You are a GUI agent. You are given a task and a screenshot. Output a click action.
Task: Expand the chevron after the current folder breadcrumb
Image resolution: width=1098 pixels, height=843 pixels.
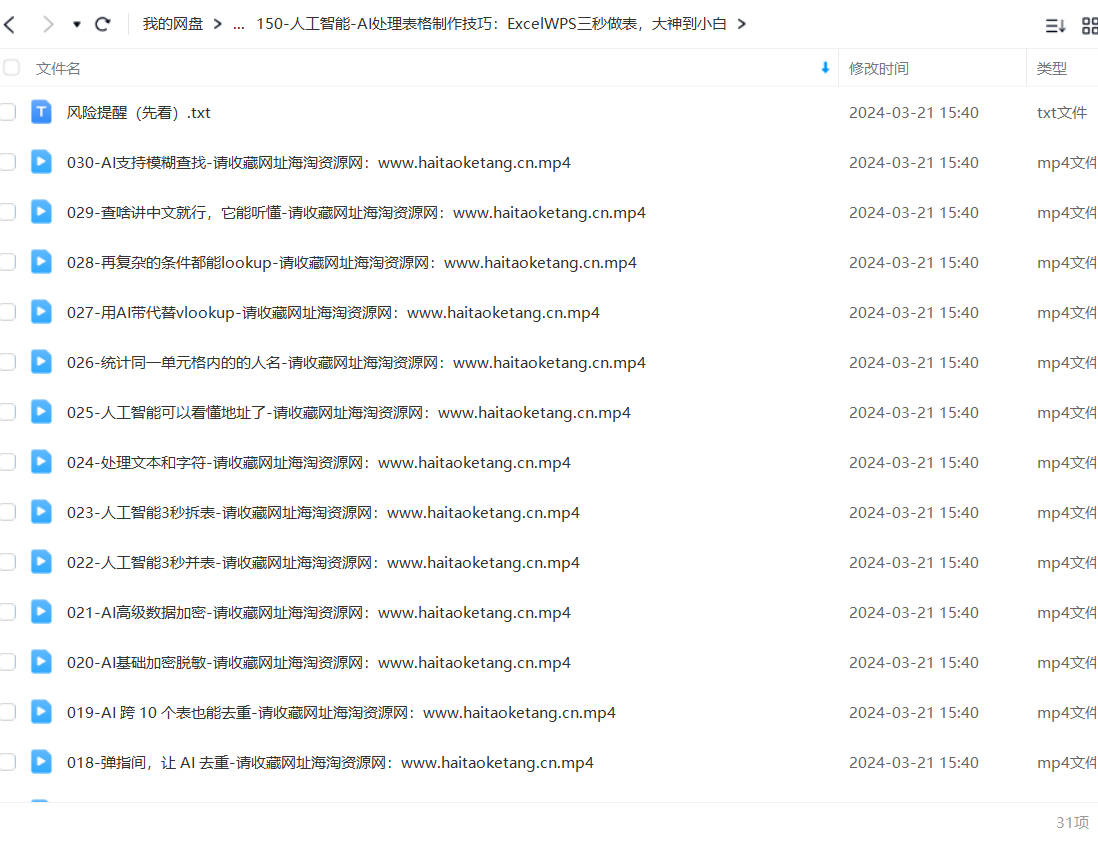click(742, 24)
